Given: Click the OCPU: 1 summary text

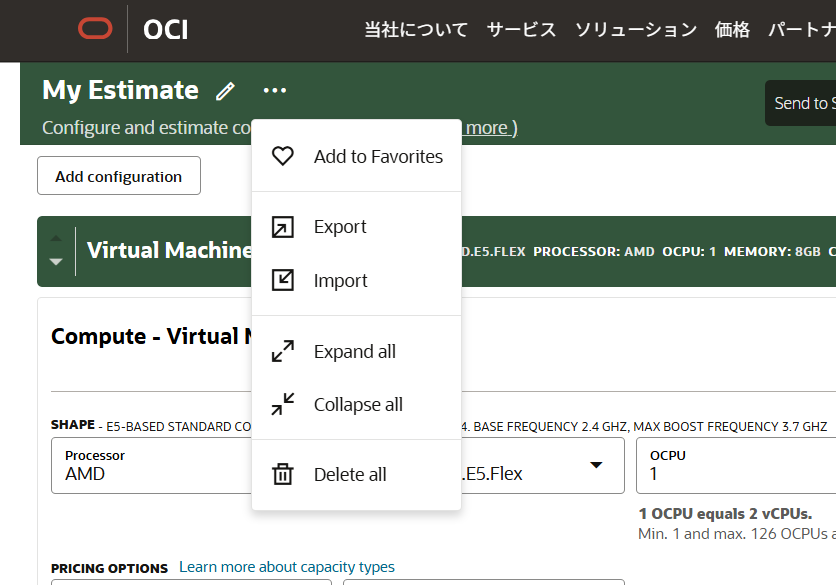Looking at the screenshot, I should pos(689,252).
